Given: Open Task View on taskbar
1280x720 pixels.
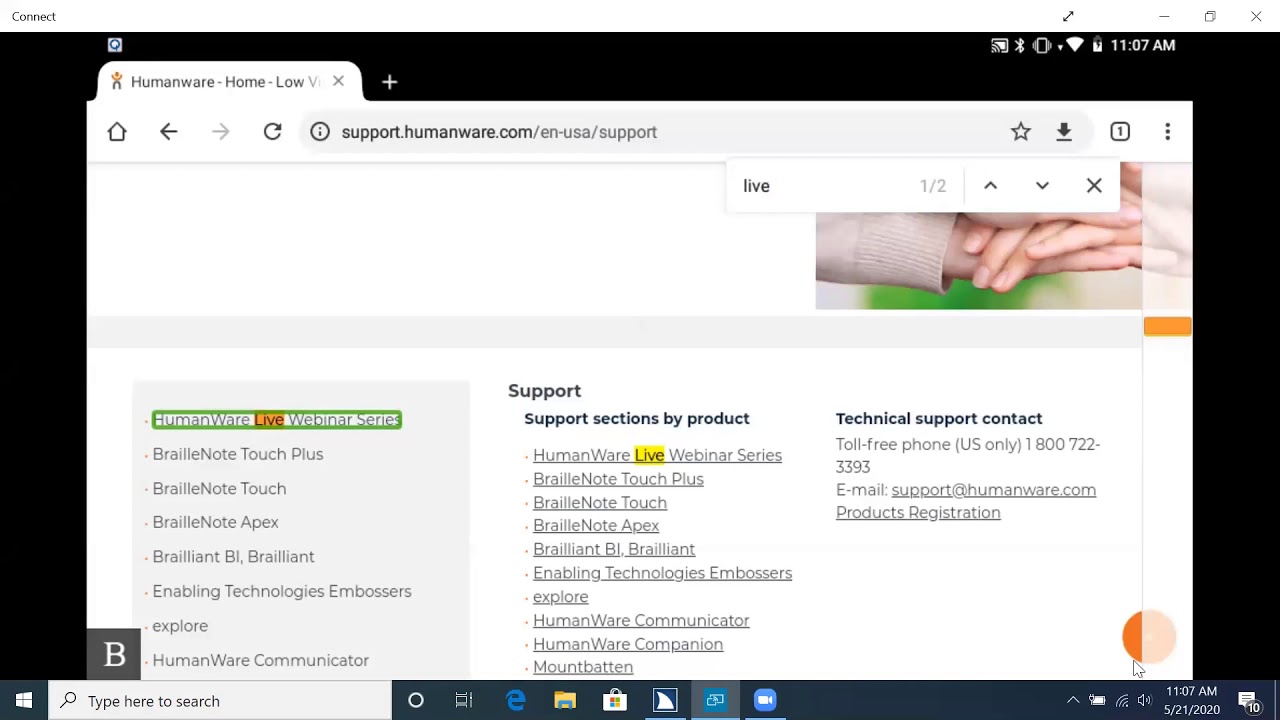Looking at the screenshot, I should tap(464, 701).
